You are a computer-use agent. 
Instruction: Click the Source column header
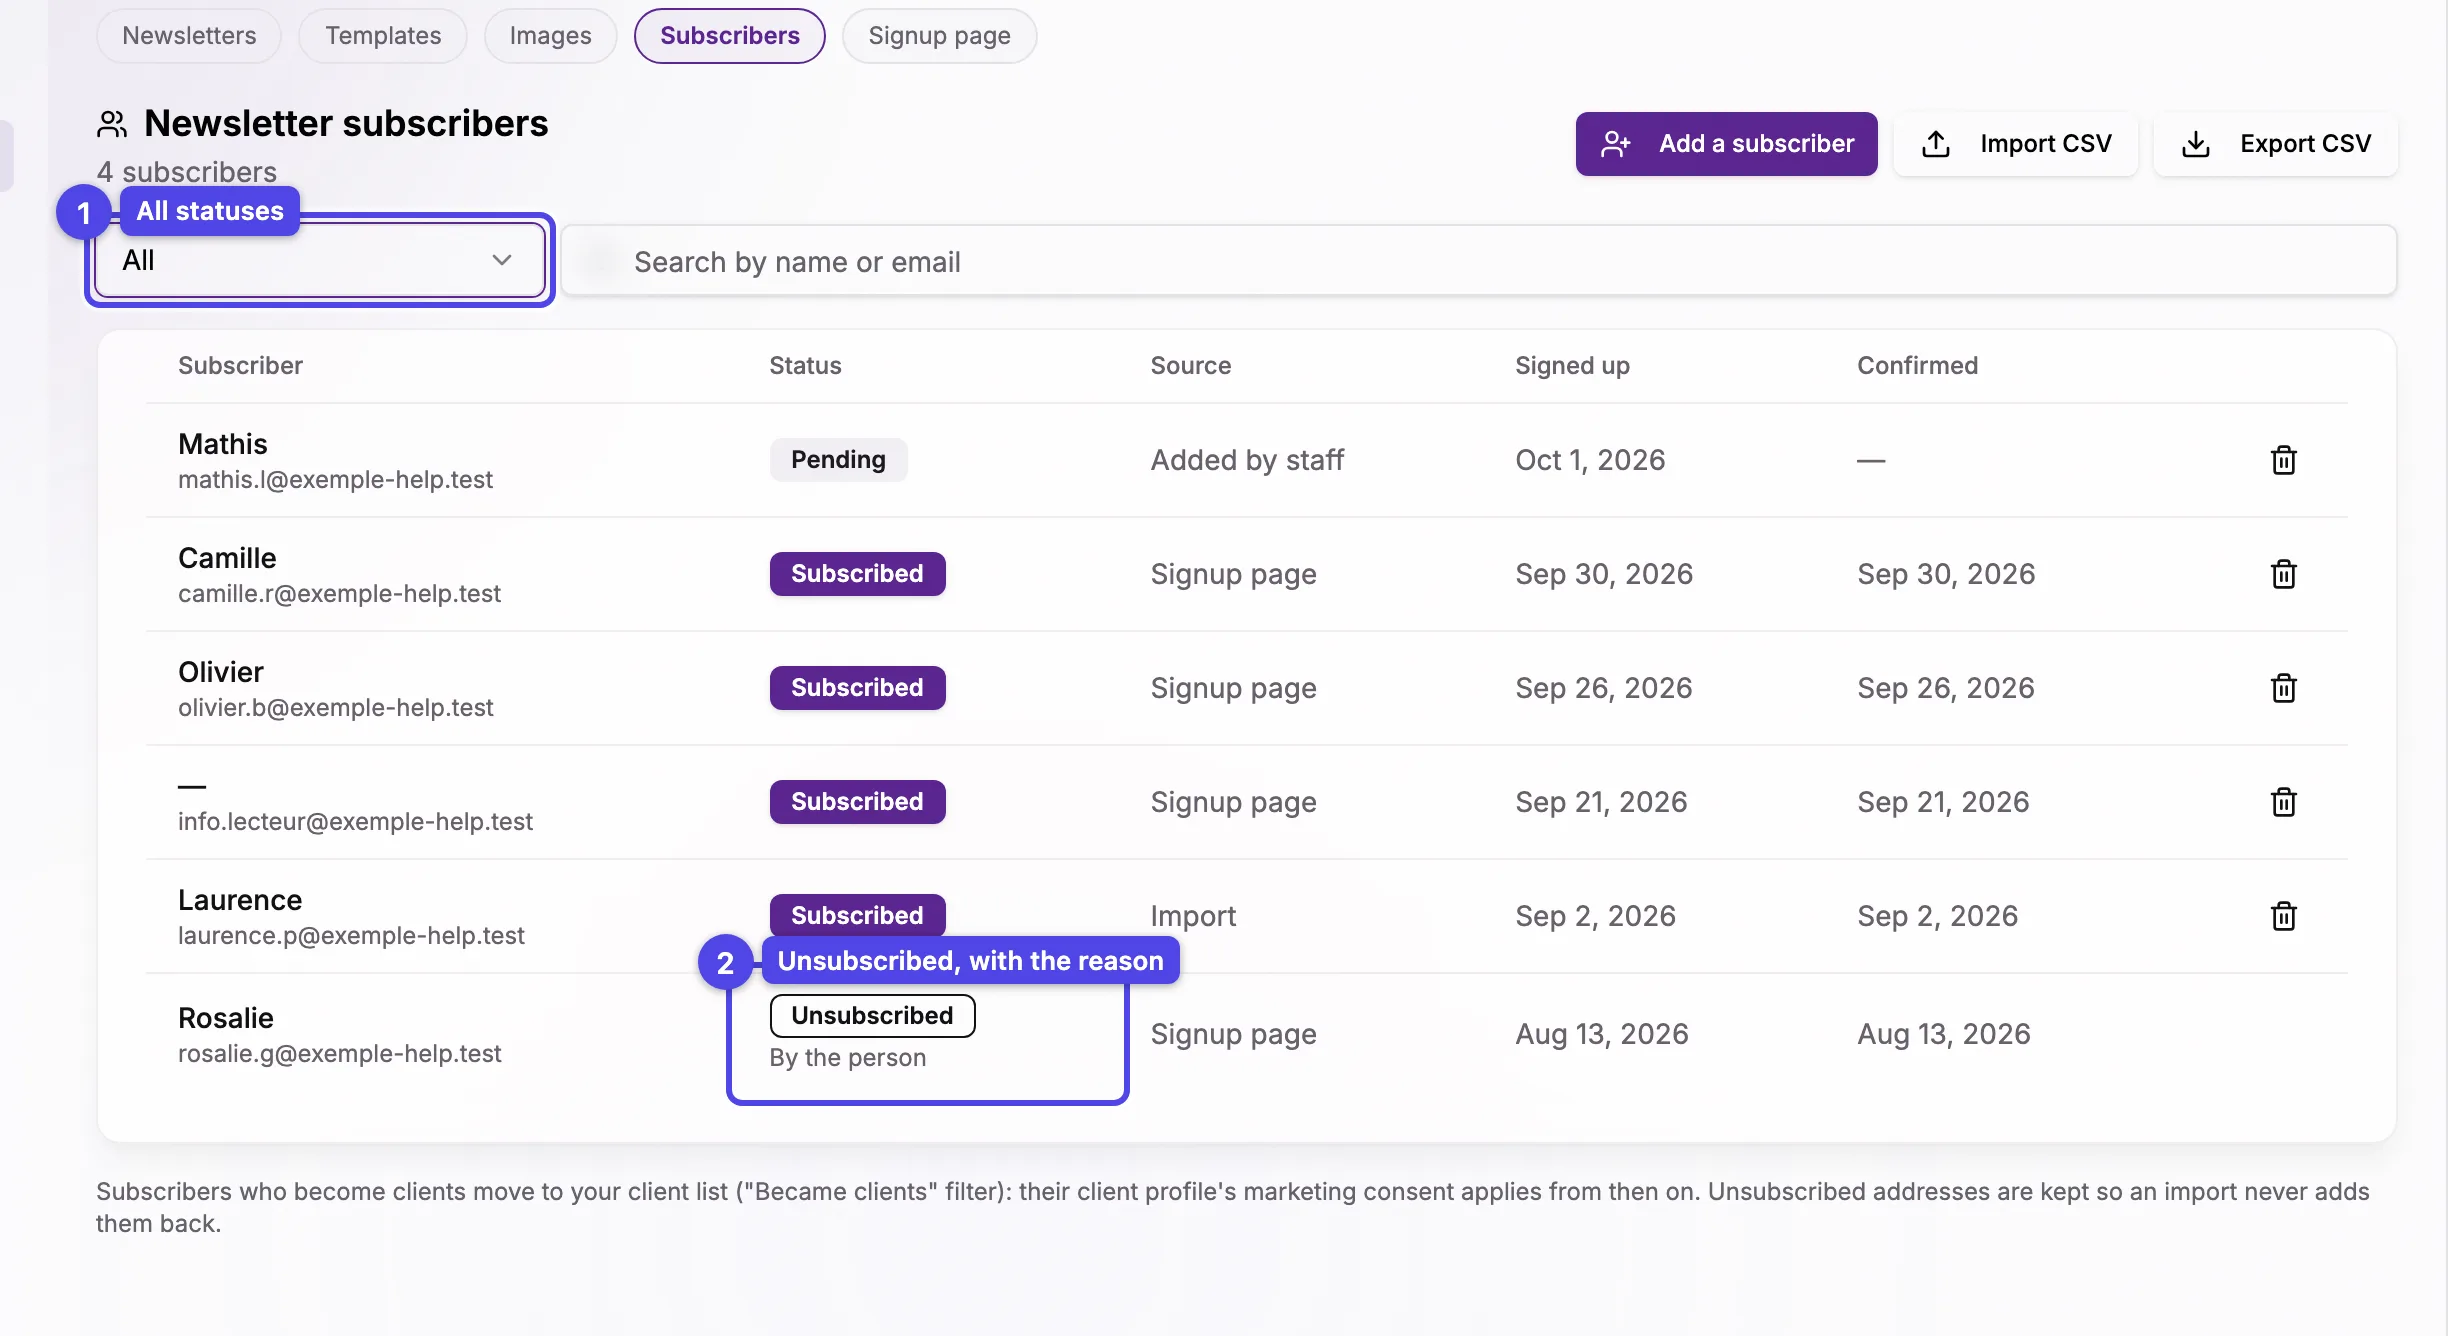tap(1190, 366)
